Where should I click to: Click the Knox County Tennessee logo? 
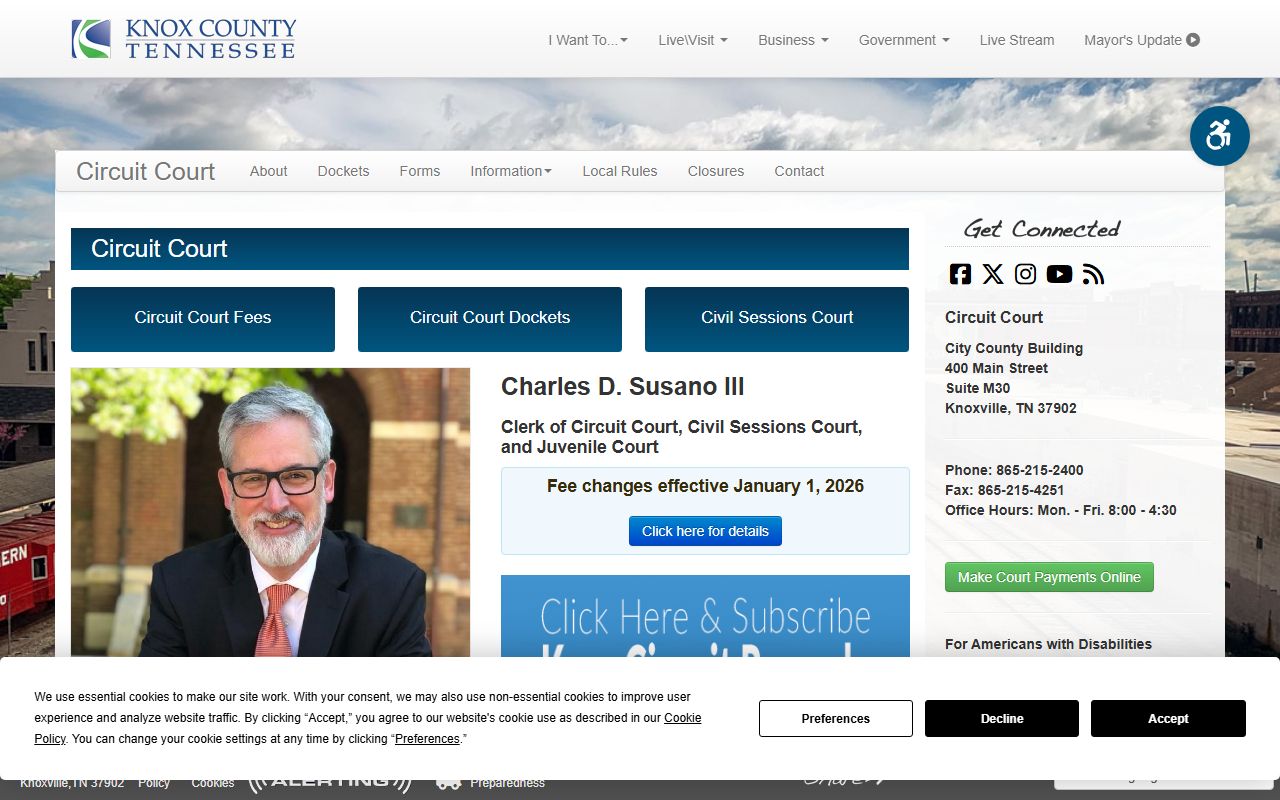pos(184,39)
